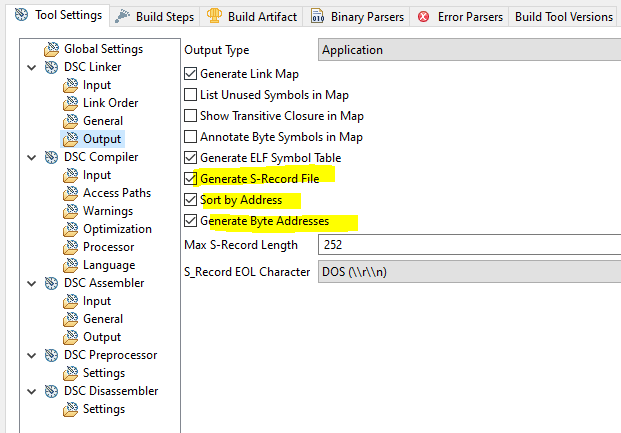The image size is (621, 433).
Task: Click the DSC Linker tool icon
Action: (x=50, y=67)
